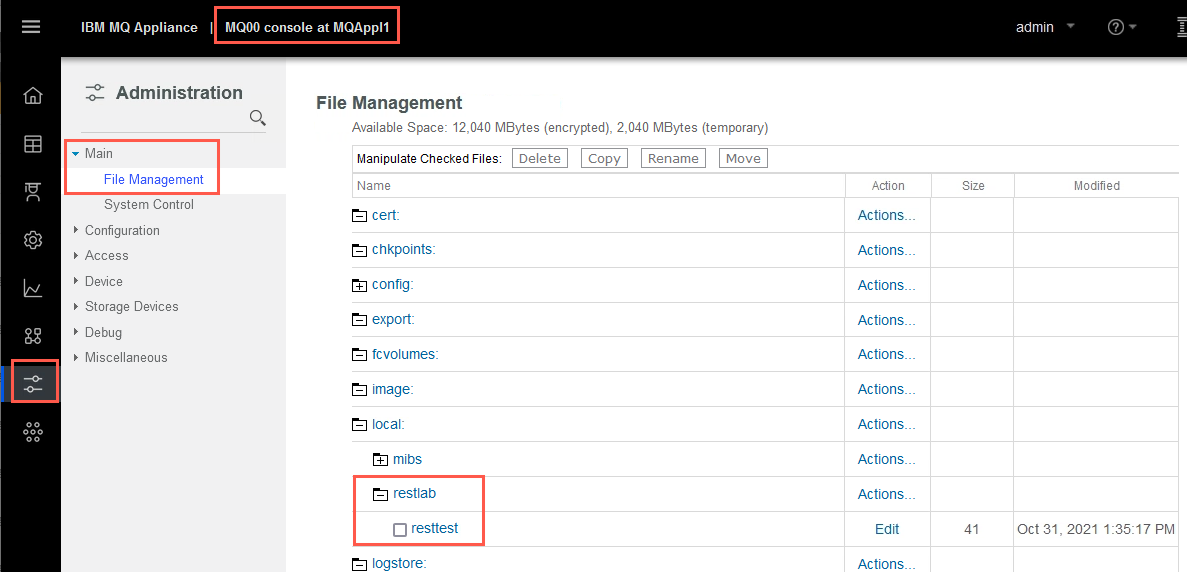Click the Modified column header
This screenshot has width=1187, height=572.
(x=1097, y=185)
